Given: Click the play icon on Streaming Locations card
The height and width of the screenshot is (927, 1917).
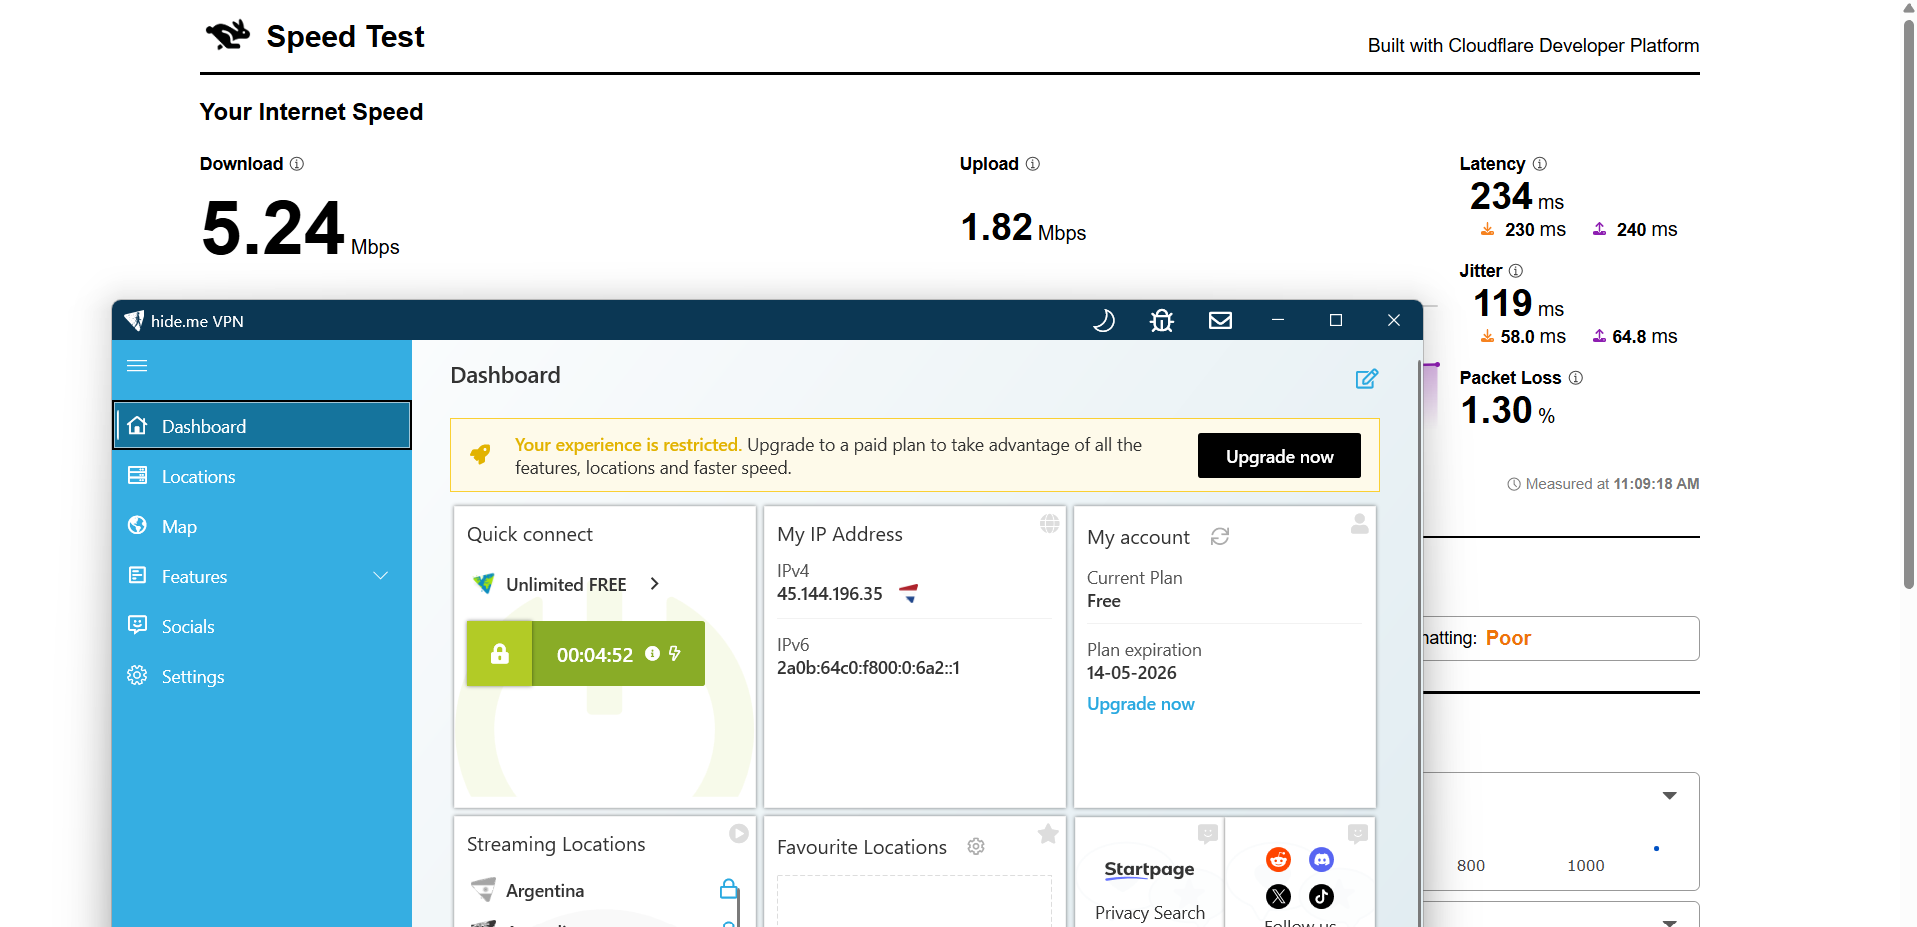Looking at the screenshot, I should pyautogui.click(x=739, y=834).
